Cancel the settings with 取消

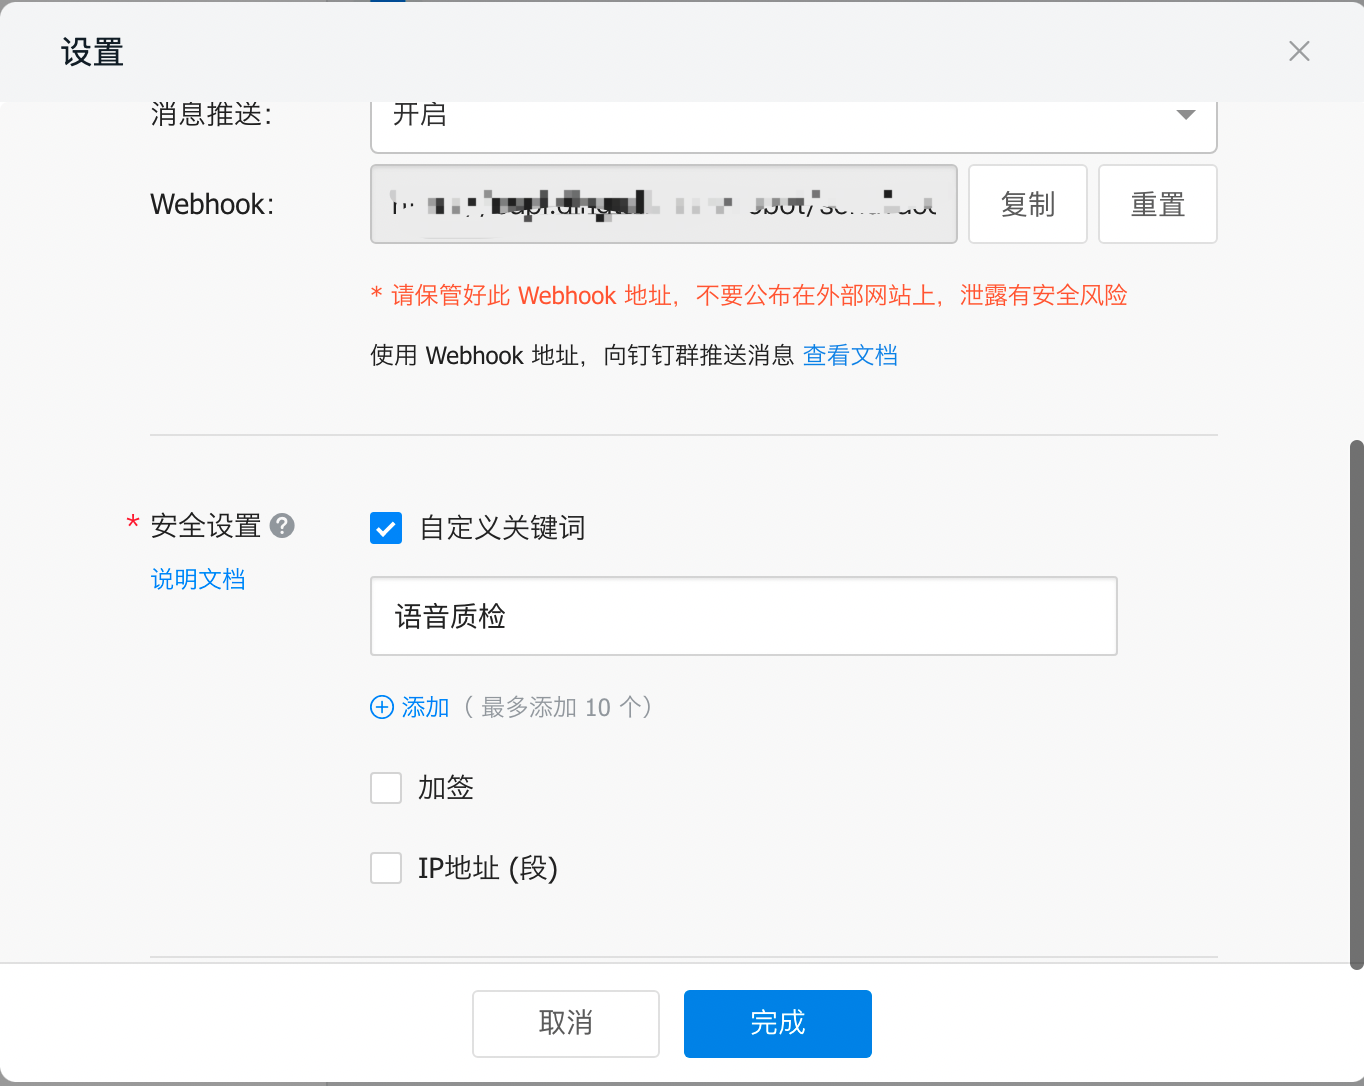566,1023
